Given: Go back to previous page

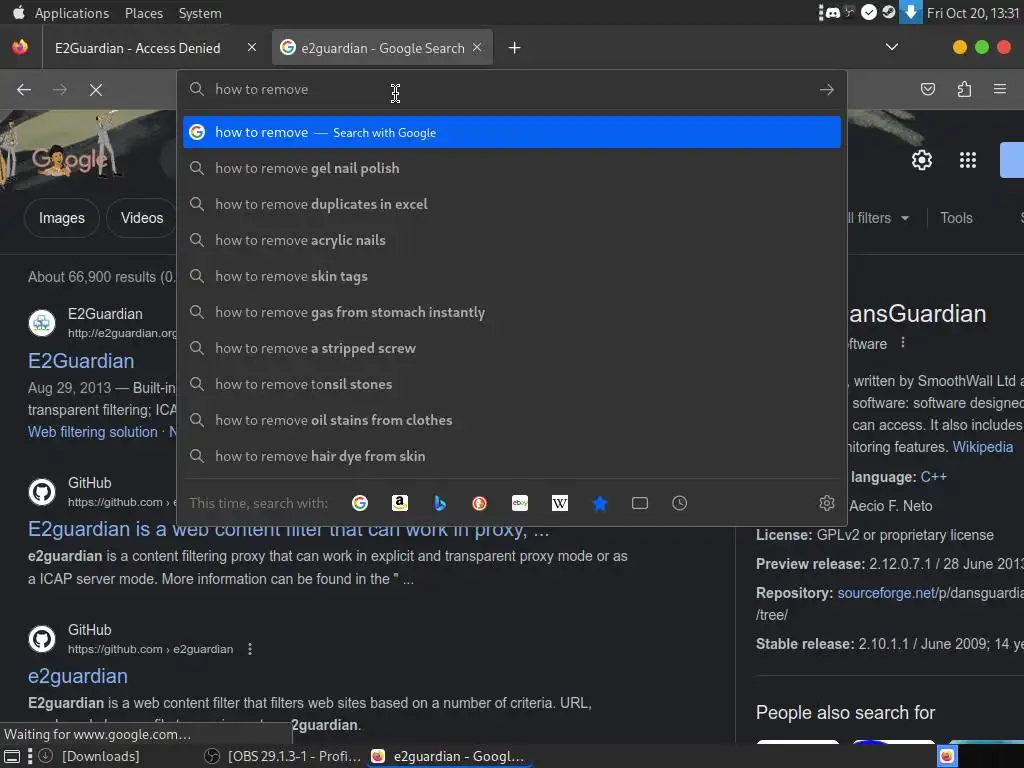Looking at the screenshot, I should pyautogui.click(x=24, y=89).
